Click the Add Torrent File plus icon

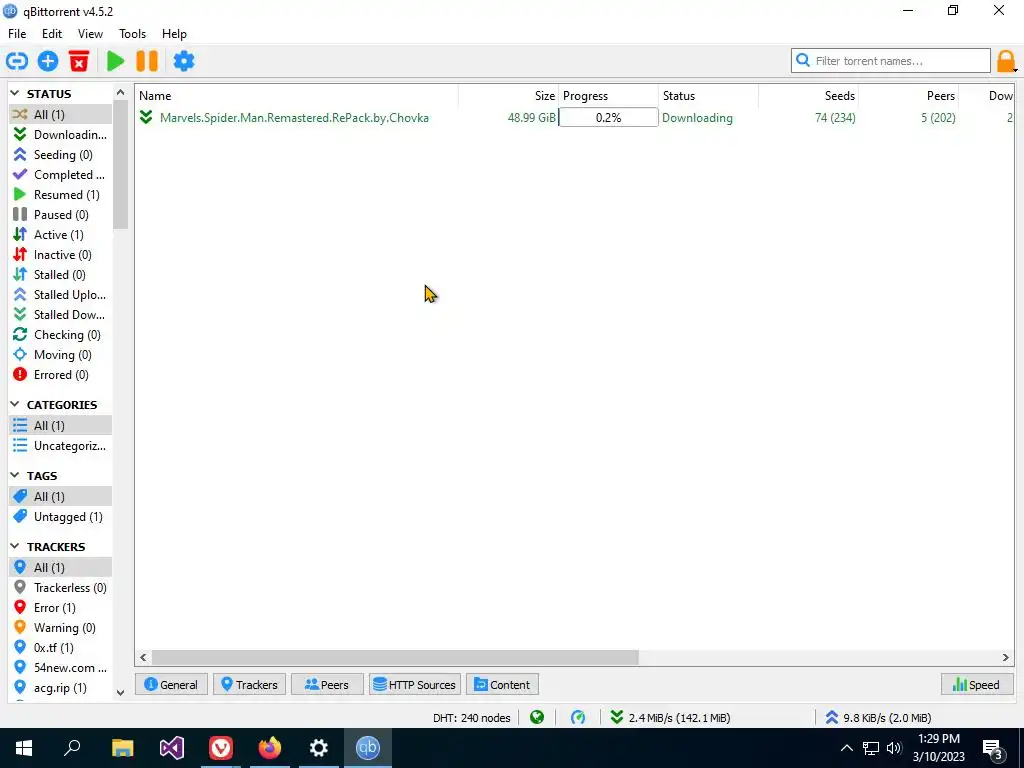[x=48, y=61]
